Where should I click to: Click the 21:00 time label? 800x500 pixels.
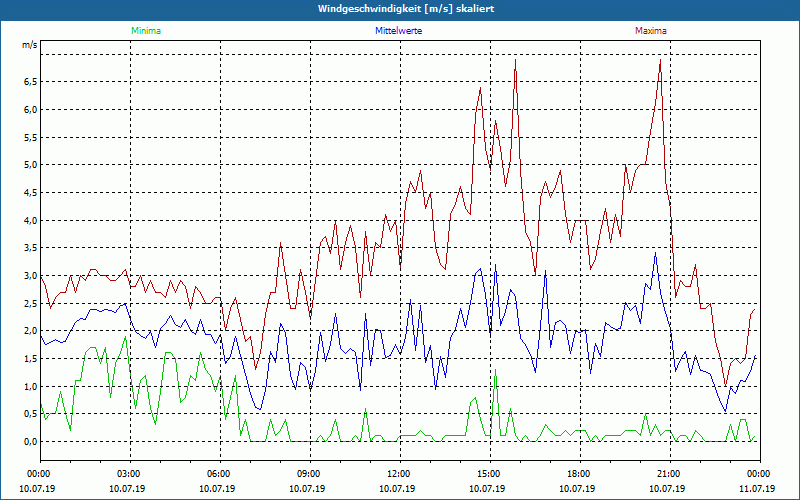(x=669, y=474)
